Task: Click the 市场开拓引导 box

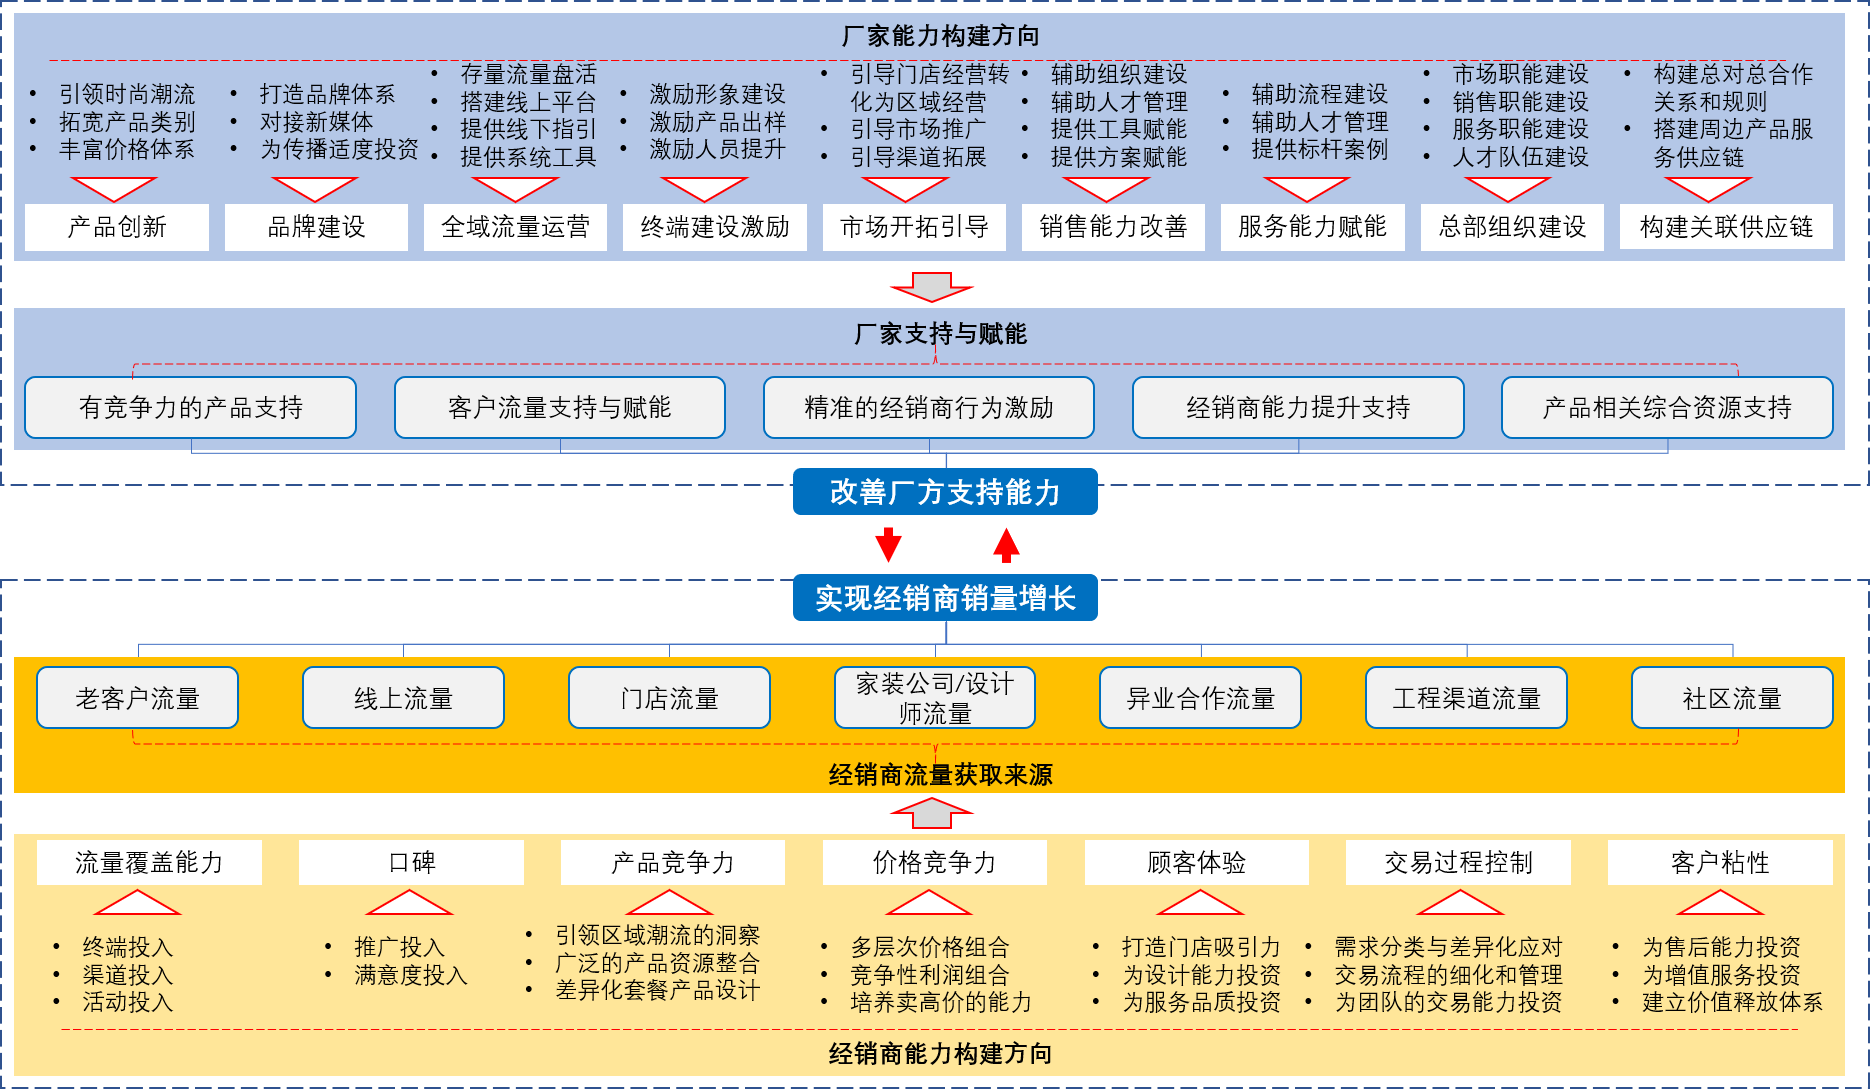Action: coord(914,227)
